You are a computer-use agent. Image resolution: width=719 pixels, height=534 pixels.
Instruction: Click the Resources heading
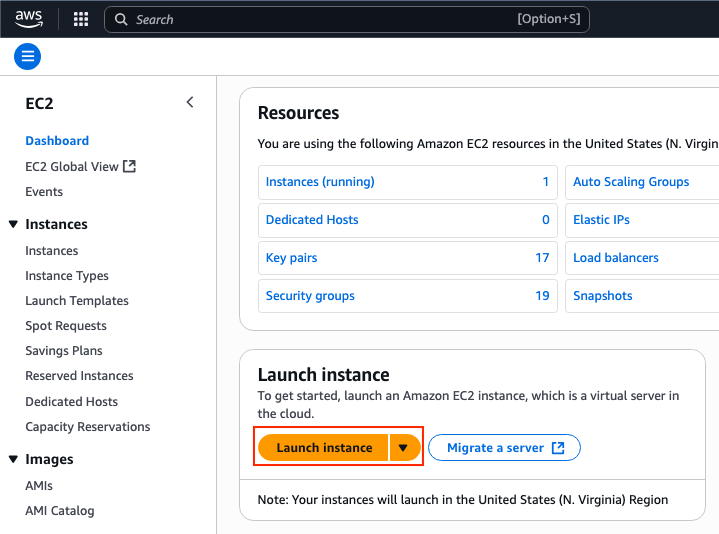coord(298,113)
